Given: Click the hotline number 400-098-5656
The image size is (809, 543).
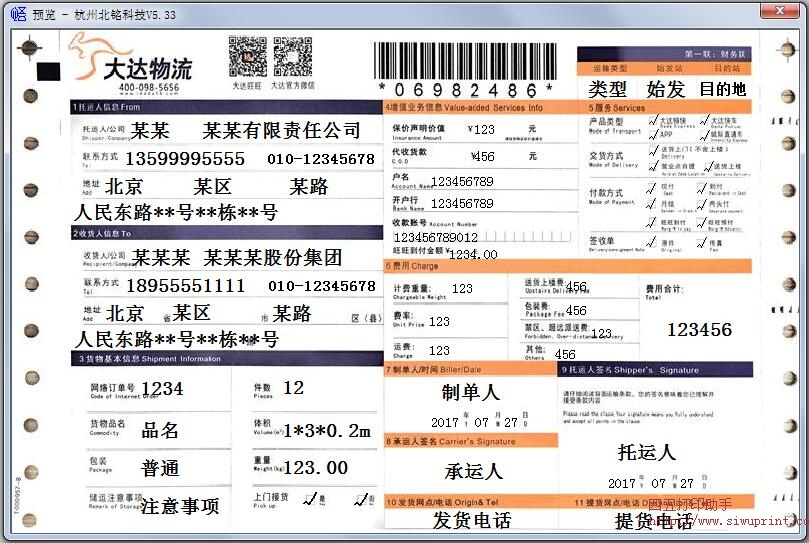Looking at the screenshot, I should [149, 87].
